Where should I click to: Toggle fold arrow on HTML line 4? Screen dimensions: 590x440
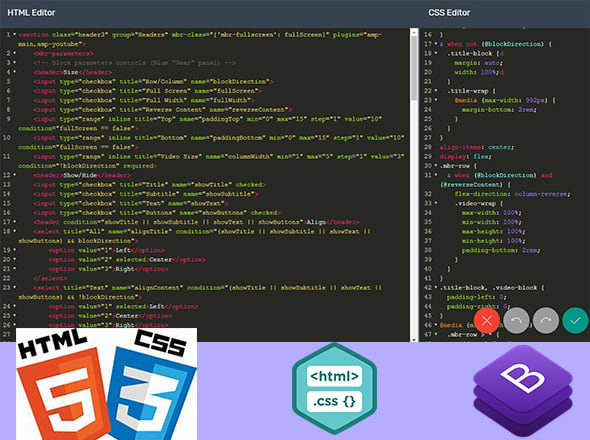(x=15, y=72)
